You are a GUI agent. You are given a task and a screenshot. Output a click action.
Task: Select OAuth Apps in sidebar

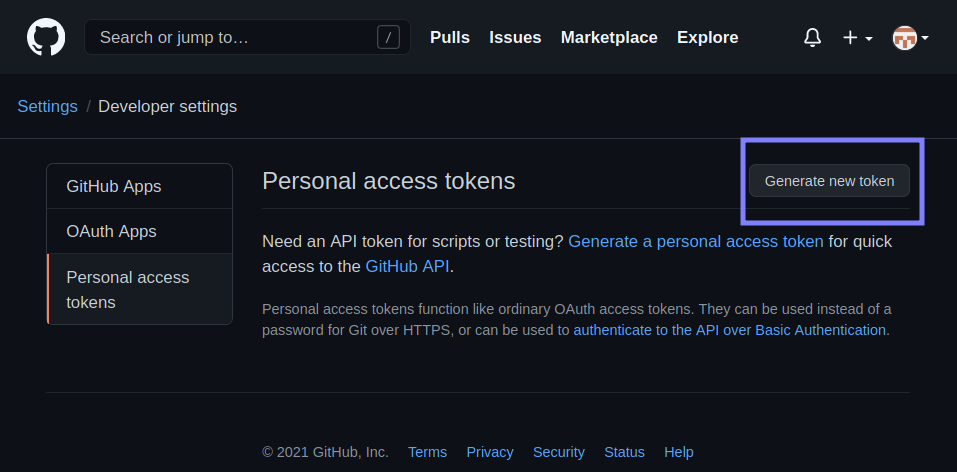[x=112, y=232]
